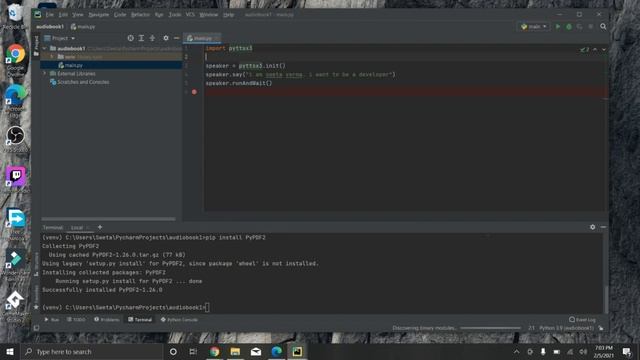Open the Help menu
This screenshot has height=360, width=640.
[229, 15]
